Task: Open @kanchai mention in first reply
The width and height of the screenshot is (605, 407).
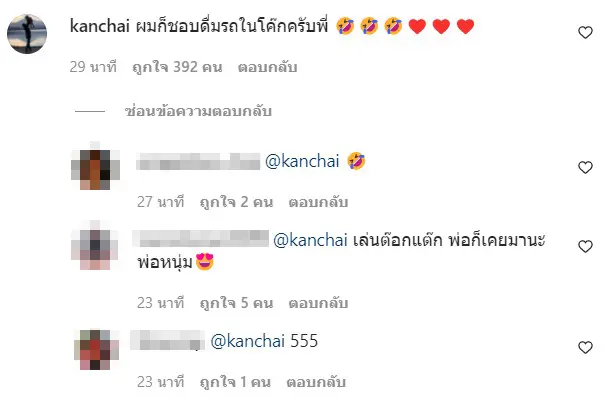Action: 302,161
